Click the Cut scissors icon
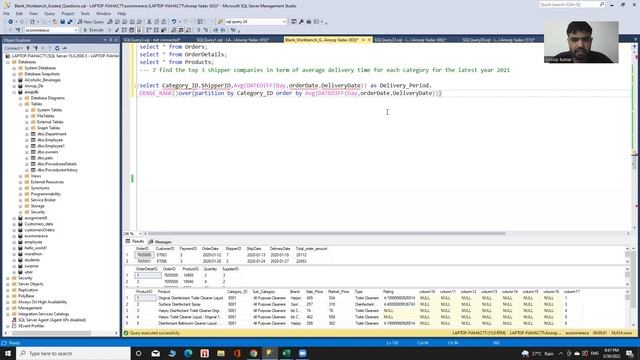This screenshot has height=360, width=640. [x=149, y=22]
